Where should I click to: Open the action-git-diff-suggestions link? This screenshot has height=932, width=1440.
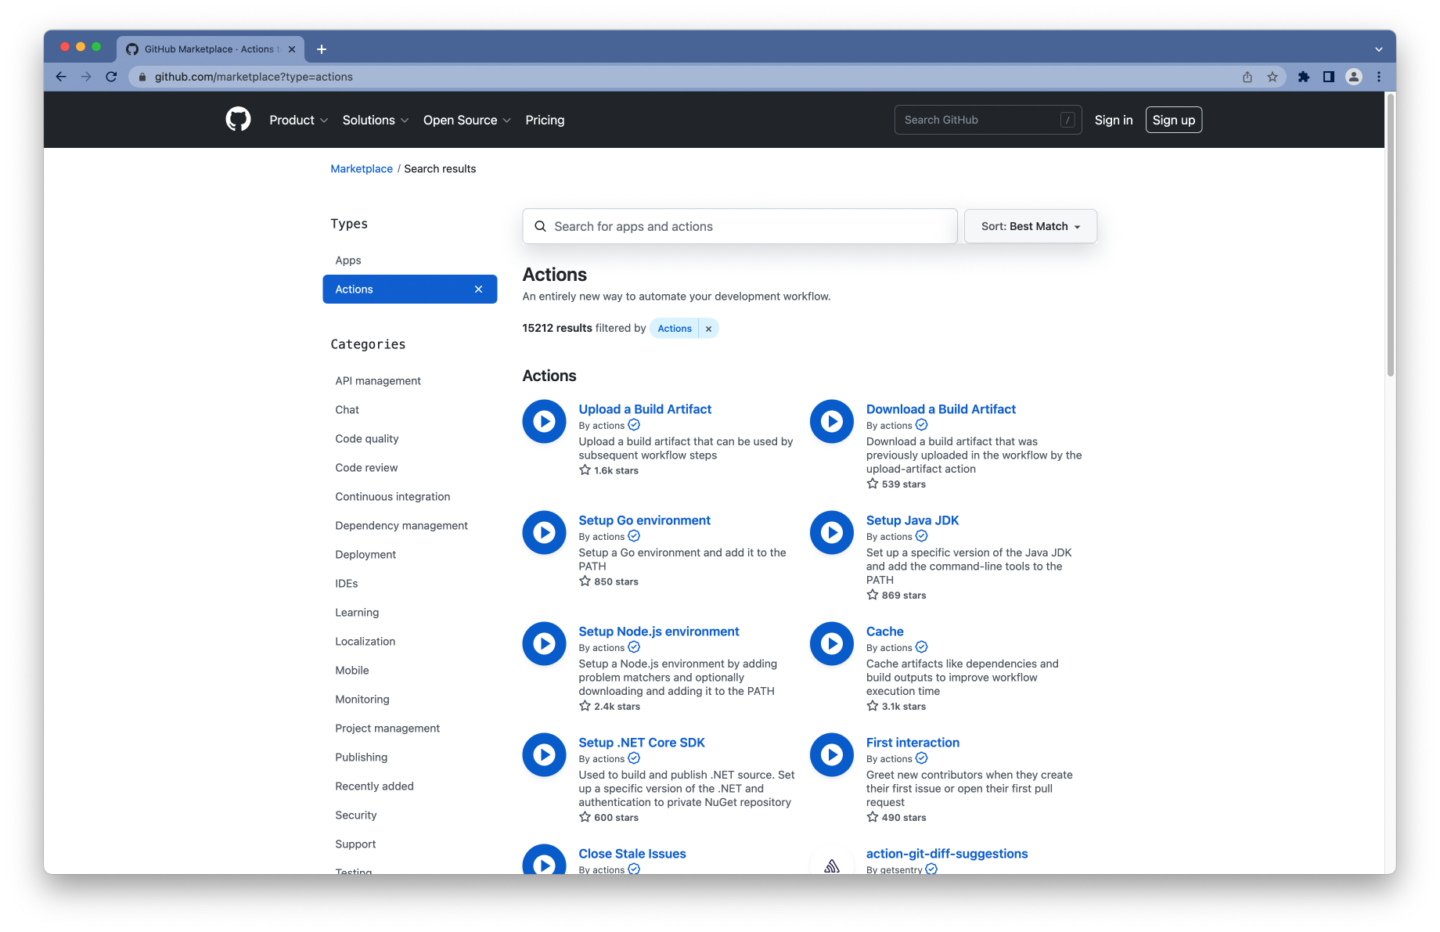947,853
